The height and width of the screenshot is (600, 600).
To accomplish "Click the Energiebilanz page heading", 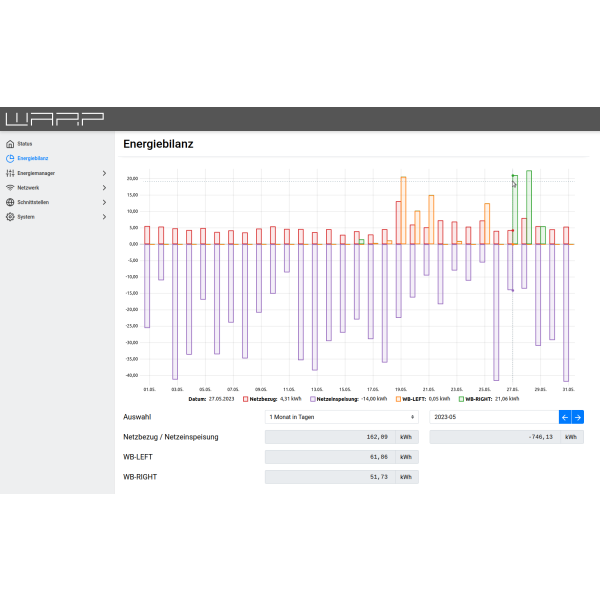I will pos(158,144).
